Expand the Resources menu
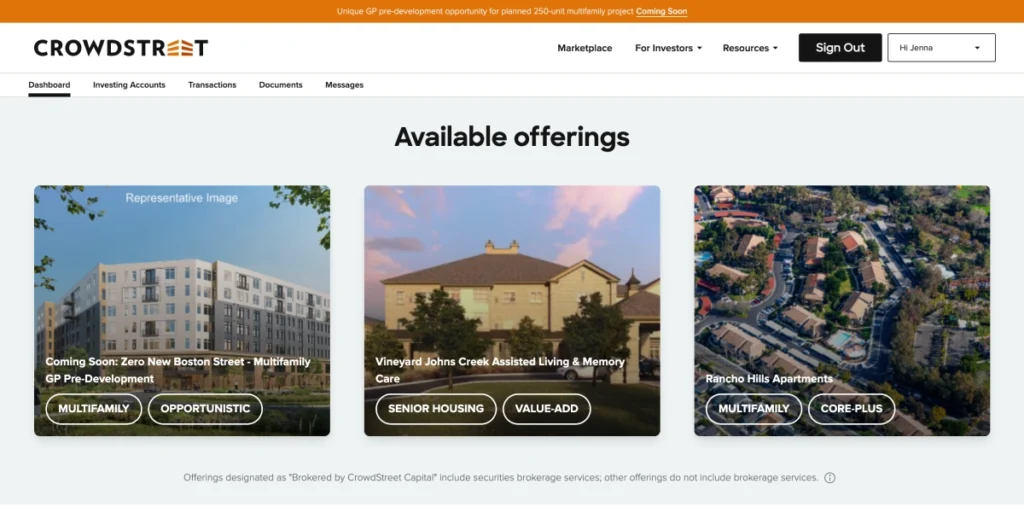The height and width of the screenshot is (507, 1024). [x=750, y=48]
